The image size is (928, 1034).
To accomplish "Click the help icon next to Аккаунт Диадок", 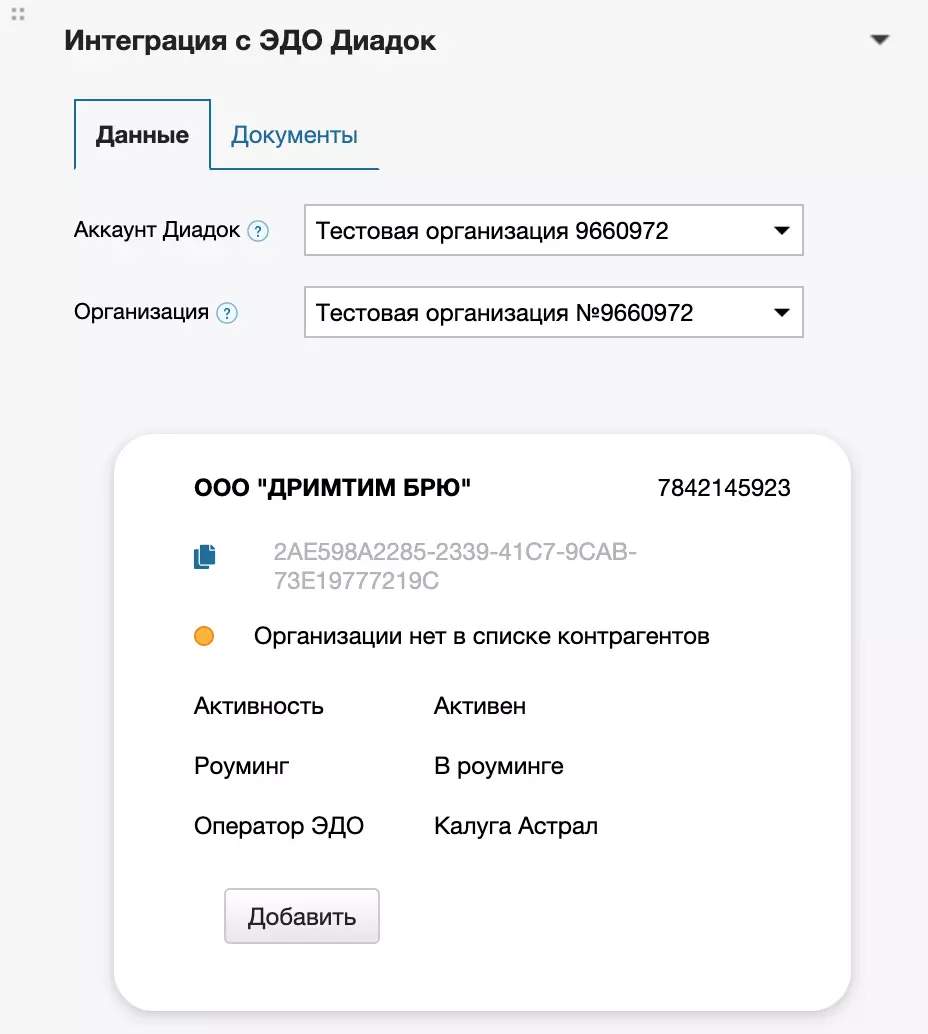I will [258, 232].
